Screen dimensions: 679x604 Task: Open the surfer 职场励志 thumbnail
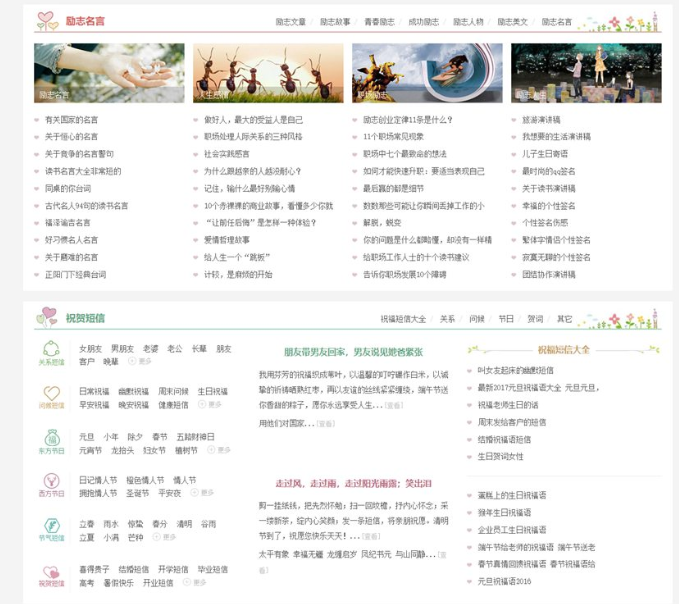[x=427, y=73]
